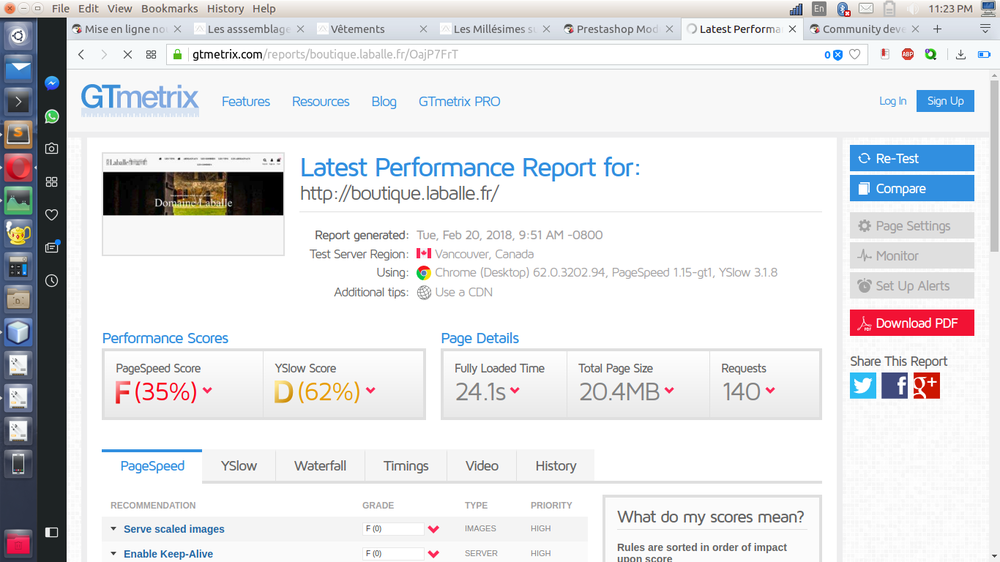Click the Sign Up button
1000x562 pixels.
945,101
